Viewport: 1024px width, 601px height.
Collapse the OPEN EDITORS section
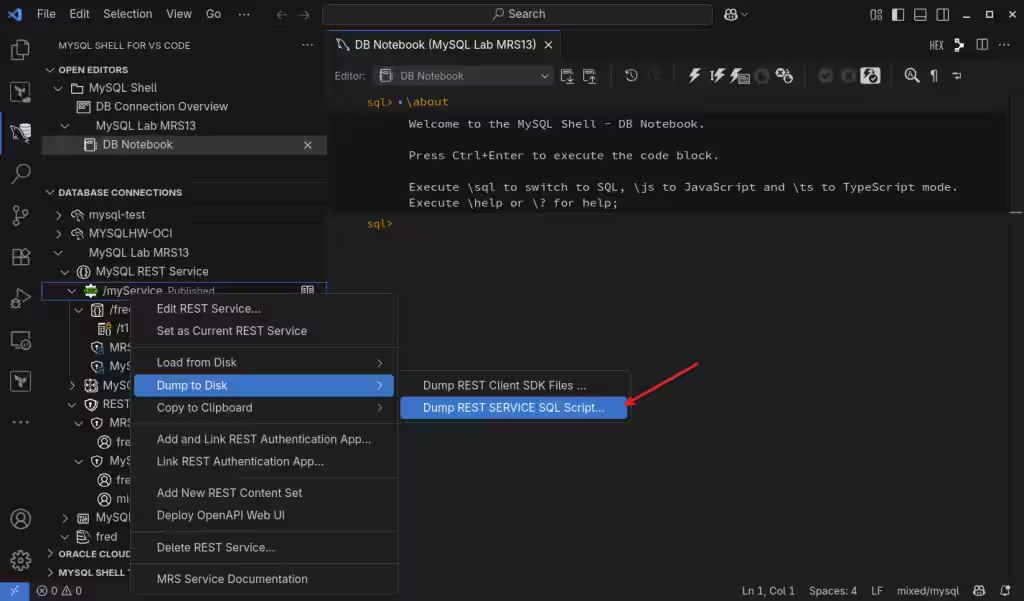pyautogui.click(x=50, y=70)
